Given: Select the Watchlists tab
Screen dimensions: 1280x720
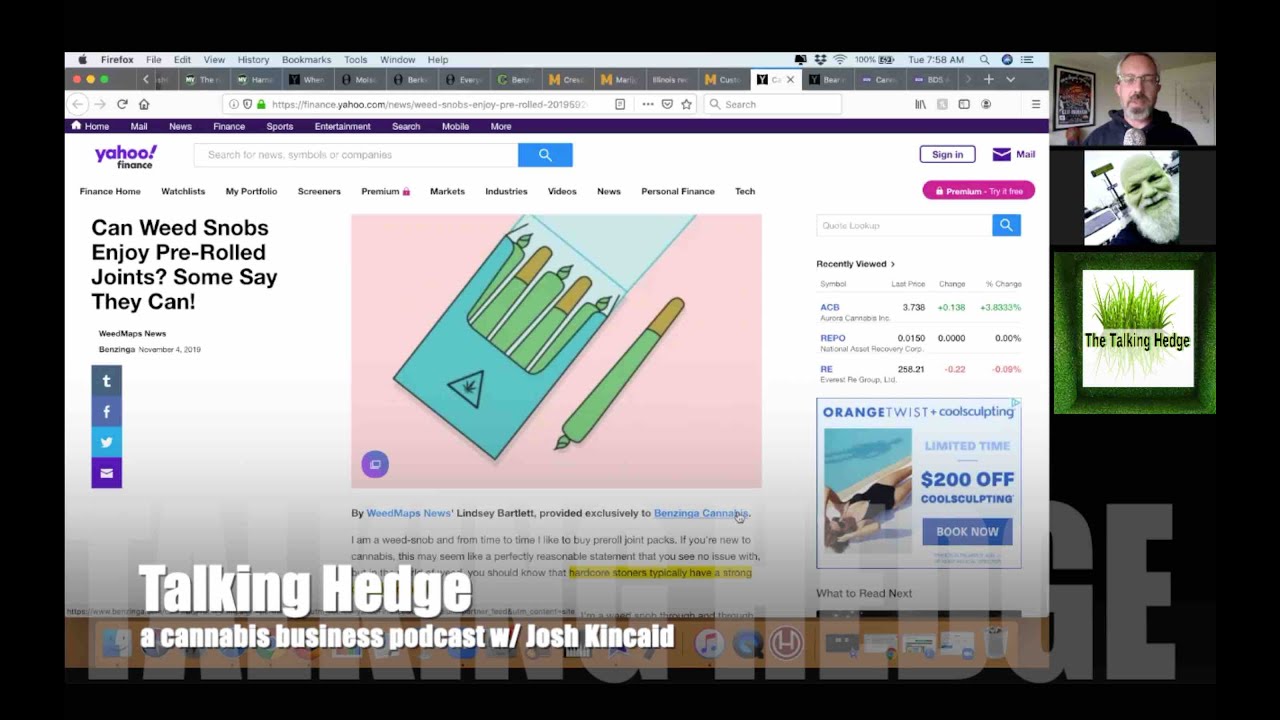Looking at the screenshot, I should (x=183, y=191).
